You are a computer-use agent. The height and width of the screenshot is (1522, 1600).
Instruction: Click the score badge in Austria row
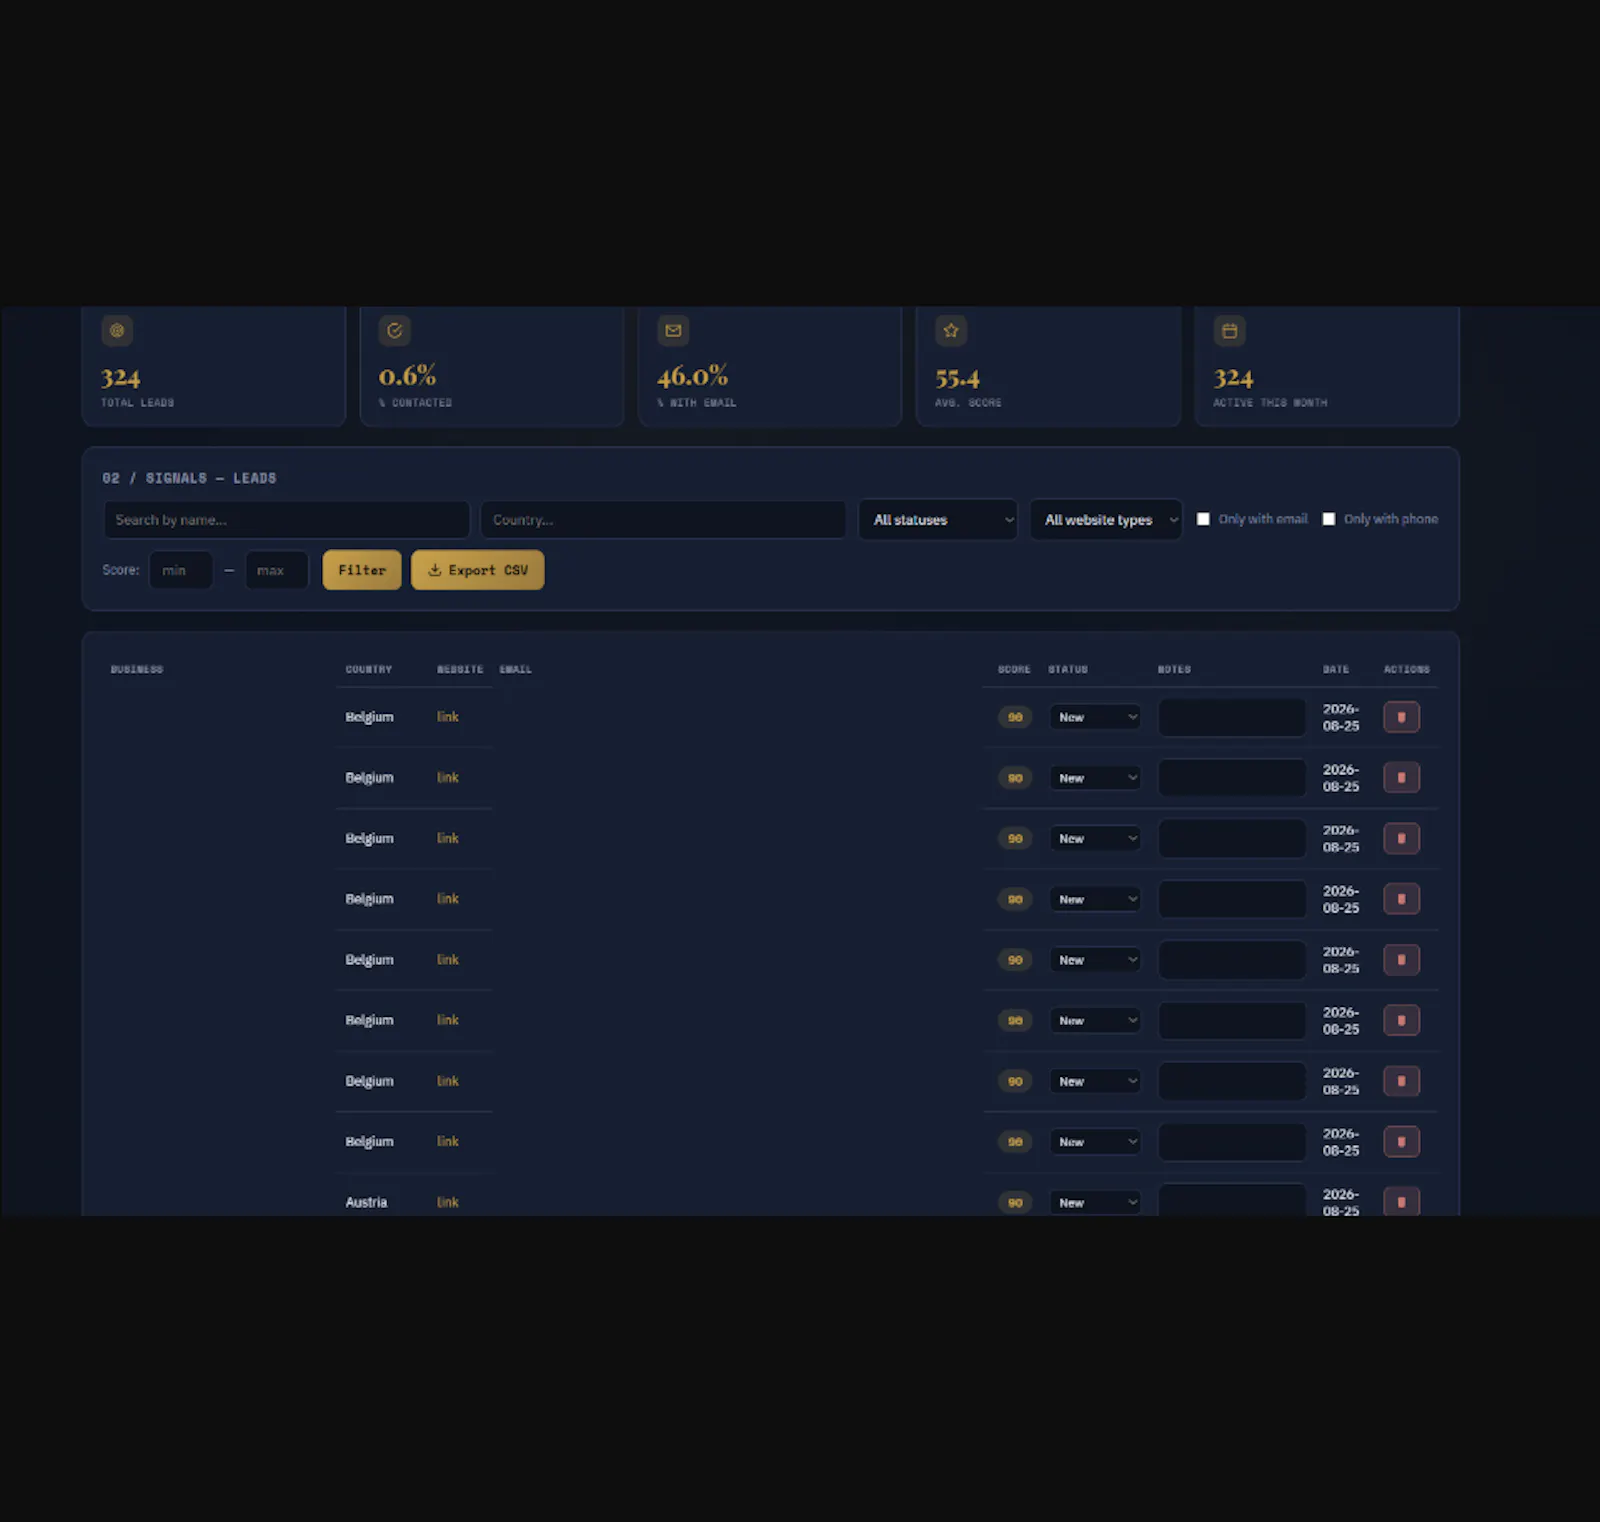coord(1015,1202)
